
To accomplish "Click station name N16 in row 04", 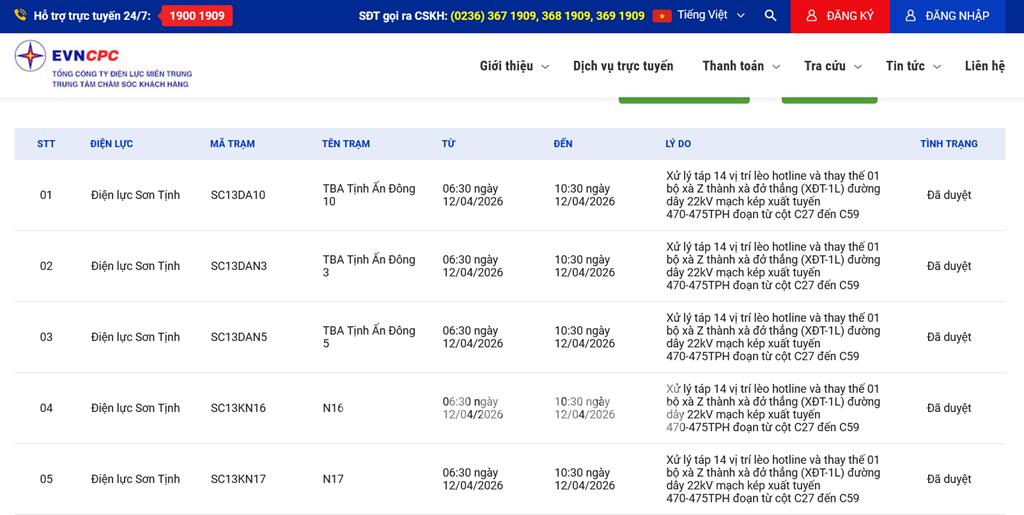I will pos(333,408).
